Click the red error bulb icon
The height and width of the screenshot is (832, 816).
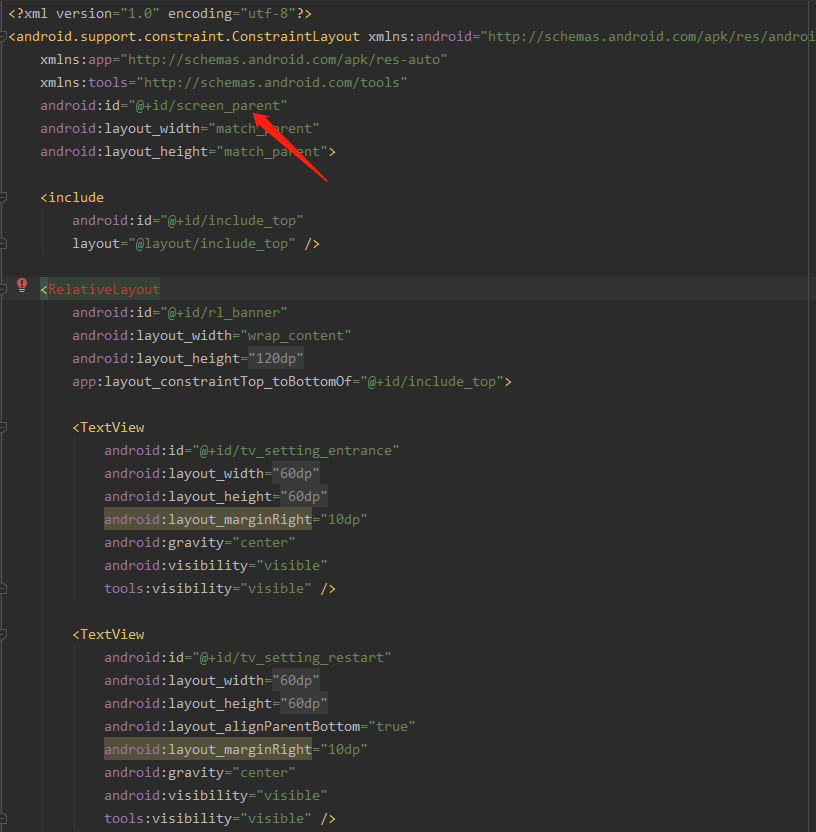22,285
